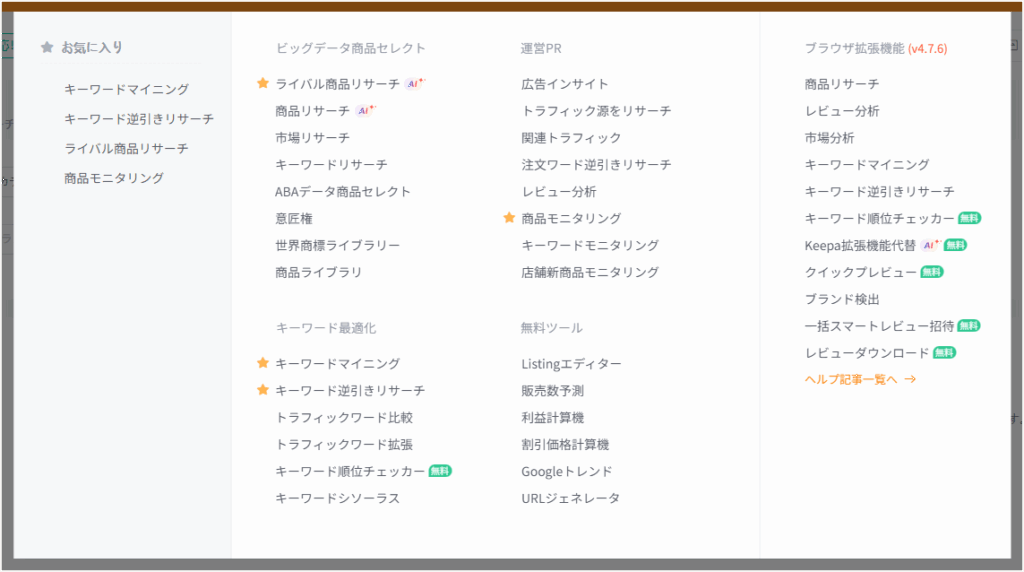This screenshot has width=1024, height=572.
Task: Follow the ヘルプ記事一覧へ link
Action: (851, 379)
